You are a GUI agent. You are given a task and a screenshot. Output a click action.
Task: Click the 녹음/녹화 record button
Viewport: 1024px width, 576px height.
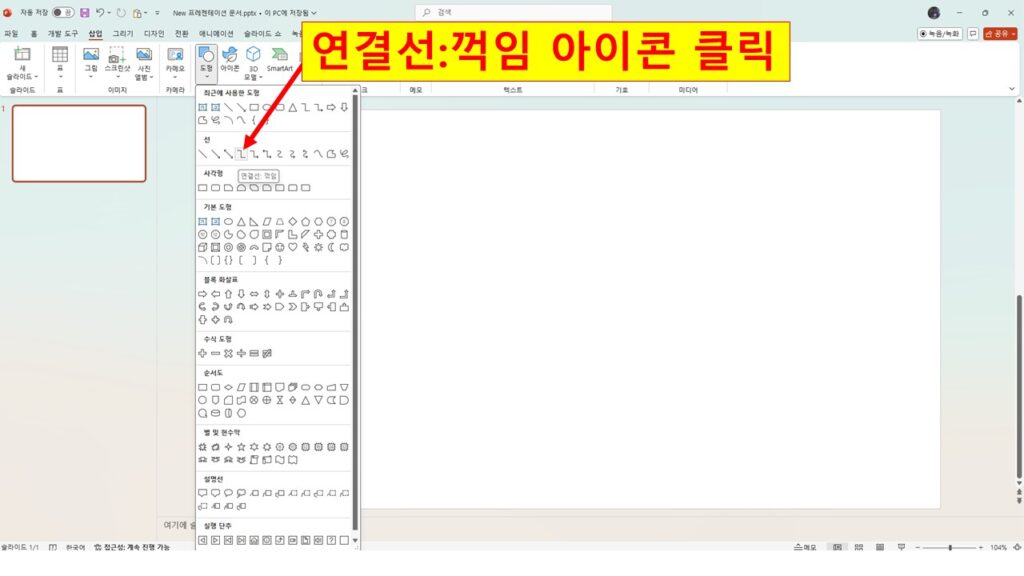coord(940,33)
